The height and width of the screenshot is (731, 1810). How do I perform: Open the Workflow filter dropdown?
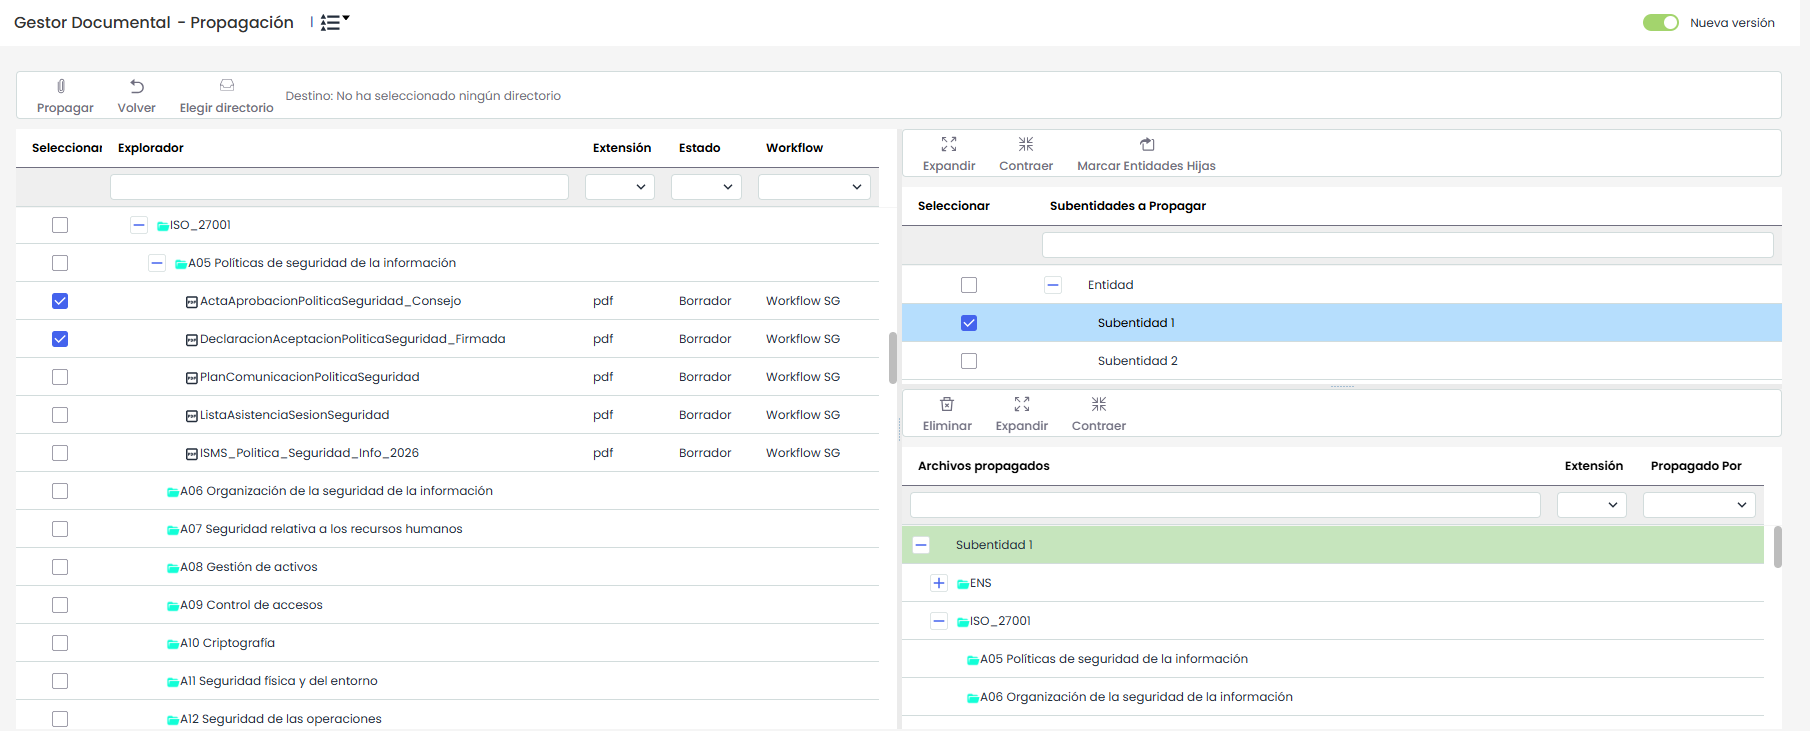click(x=814, y=187)
